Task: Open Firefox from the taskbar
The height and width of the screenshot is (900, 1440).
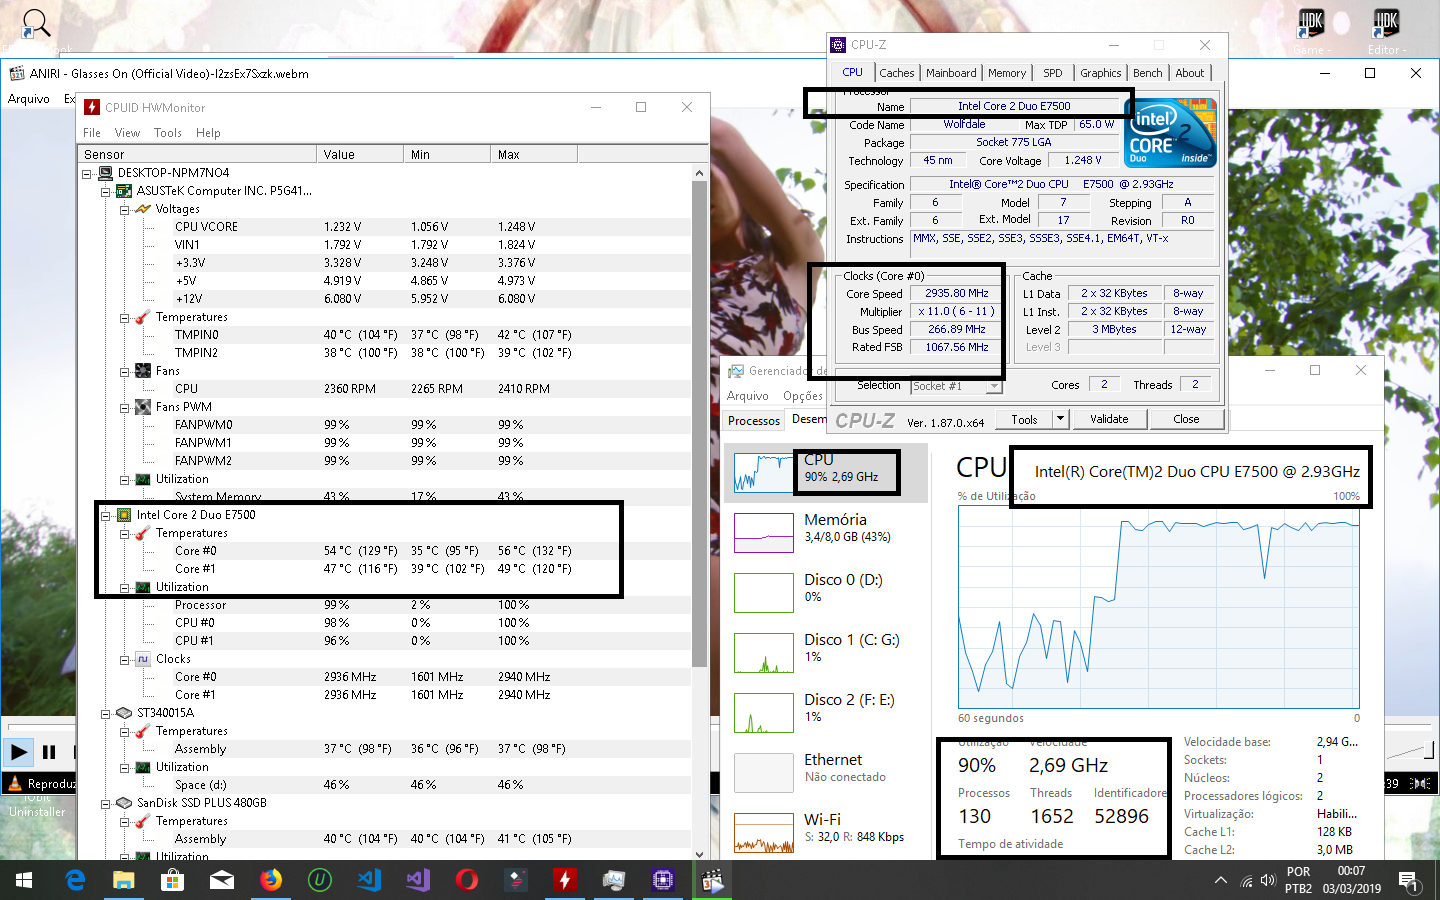Action: click(271, 880)
